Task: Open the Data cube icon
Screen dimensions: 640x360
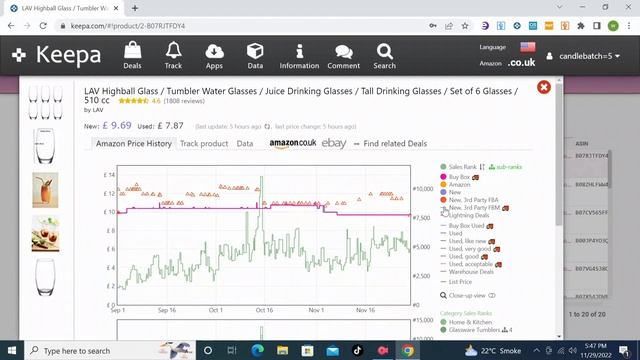Action: (255, 55)
